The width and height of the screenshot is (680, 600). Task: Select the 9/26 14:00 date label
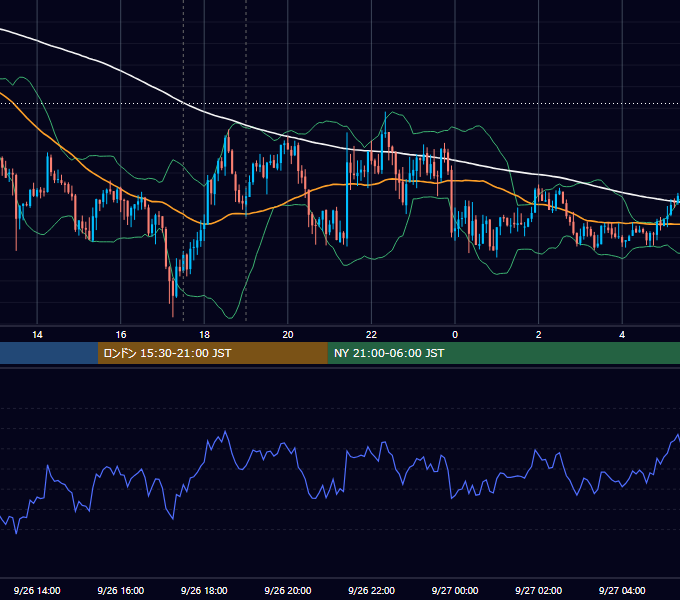pyautogui.click(x=37, y=590)
